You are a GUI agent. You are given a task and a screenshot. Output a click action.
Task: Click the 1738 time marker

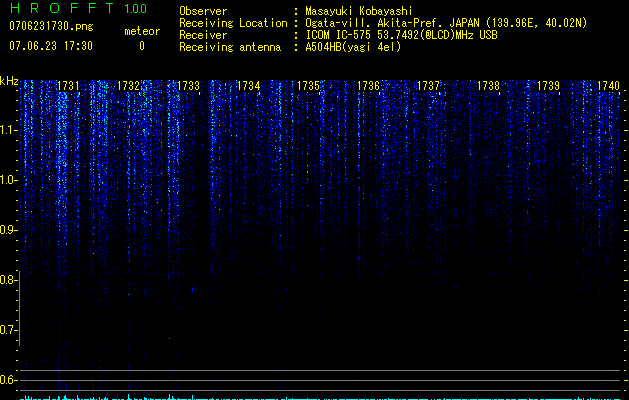pos(488,86)
